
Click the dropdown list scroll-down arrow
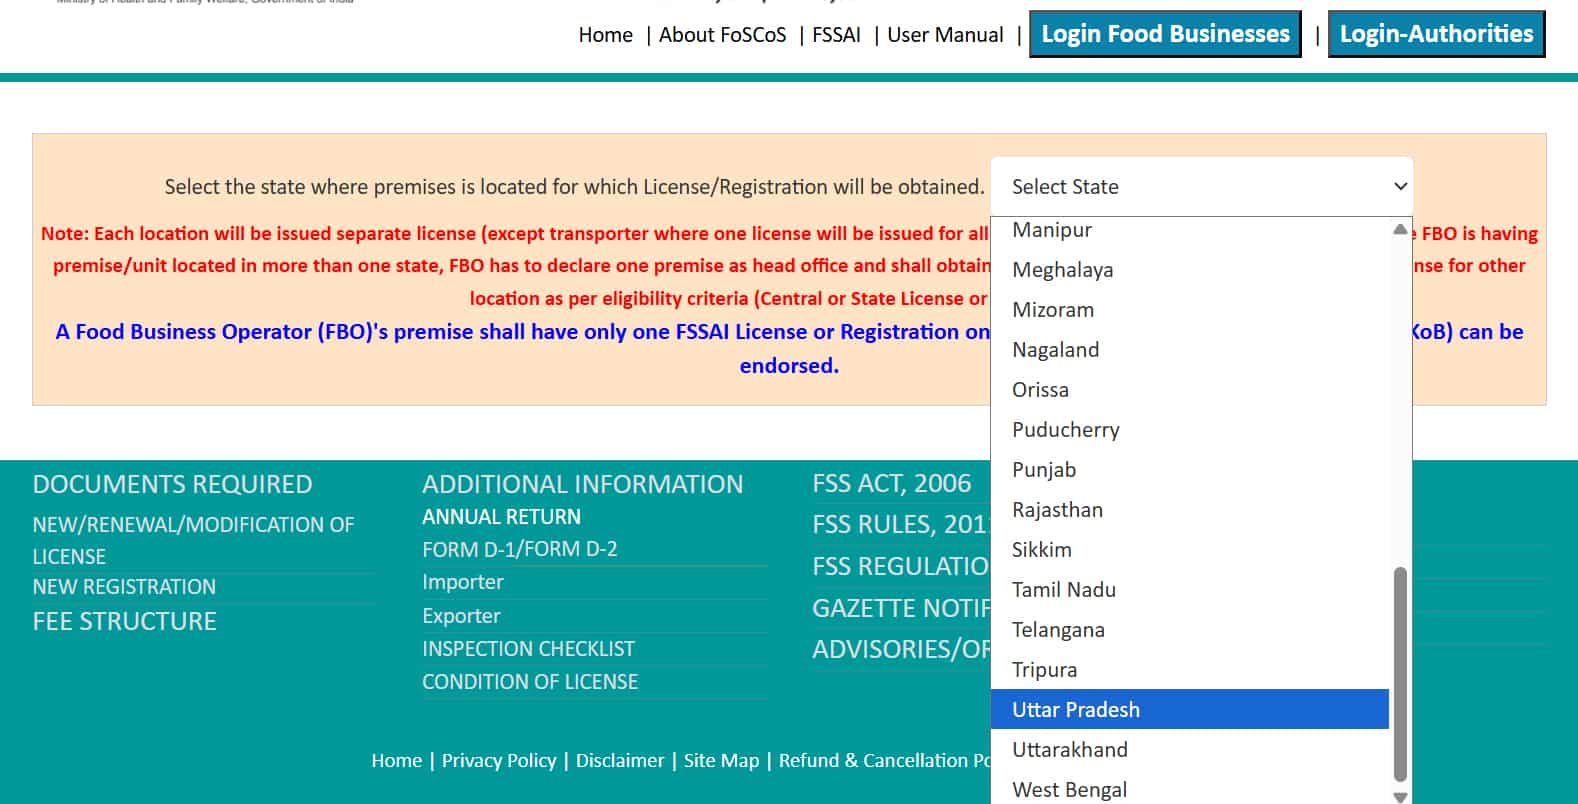tap(1400, 797)
